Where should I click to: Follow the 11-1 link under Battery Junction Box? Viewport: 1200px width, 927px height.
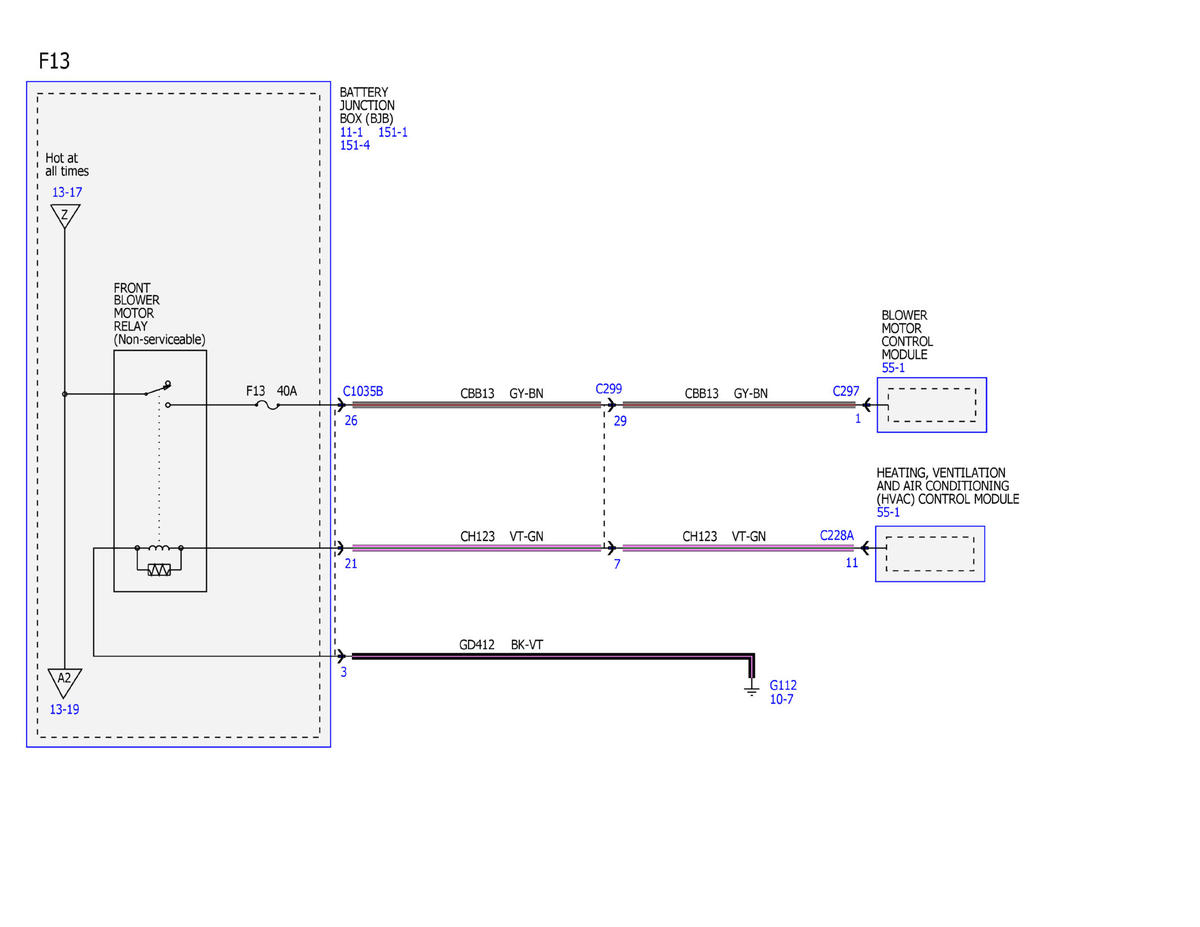click(x=351, y=132)
